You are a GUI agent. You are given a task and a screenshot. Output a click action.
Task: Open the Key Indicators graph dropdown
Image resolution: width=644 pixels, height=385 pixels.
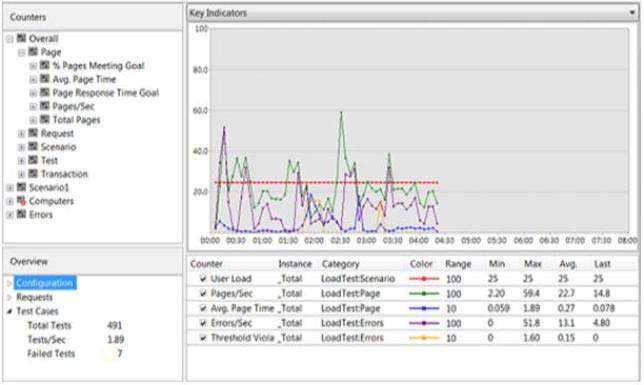[632, 13]
